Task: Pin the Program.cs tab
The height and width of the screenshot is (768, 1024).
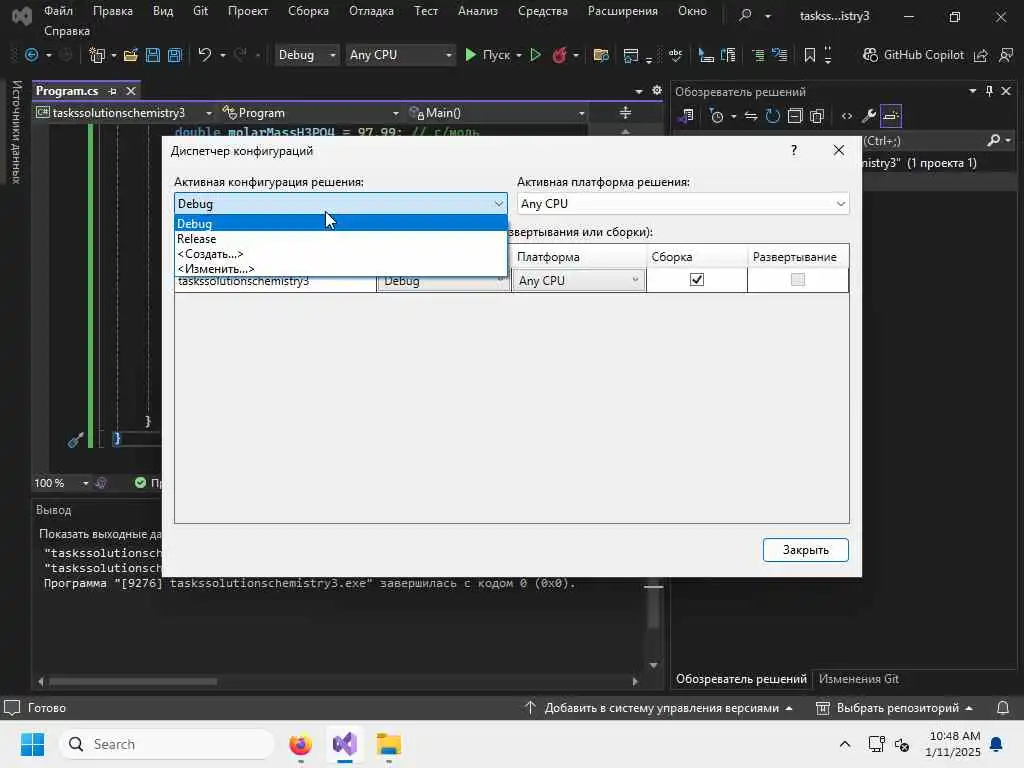Action: point(112,91)
